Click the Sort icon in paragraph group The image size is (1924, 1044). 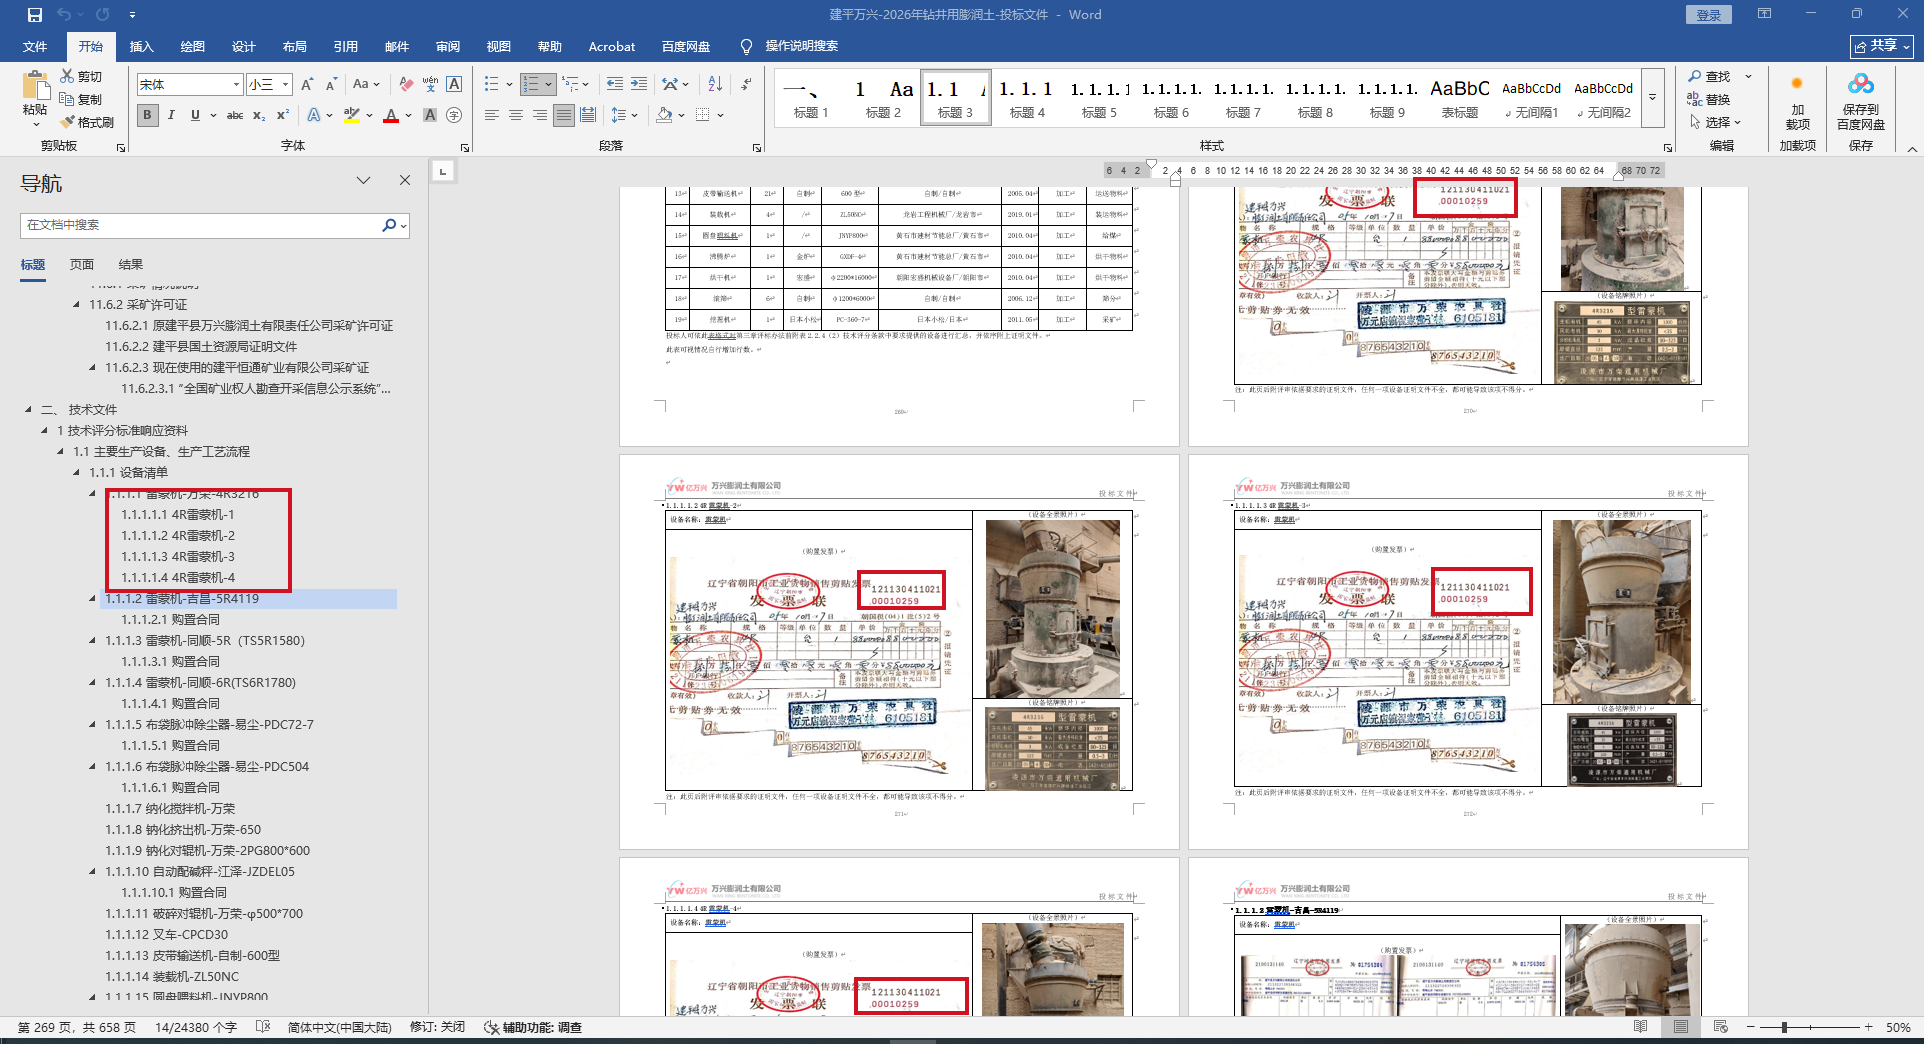715,84
